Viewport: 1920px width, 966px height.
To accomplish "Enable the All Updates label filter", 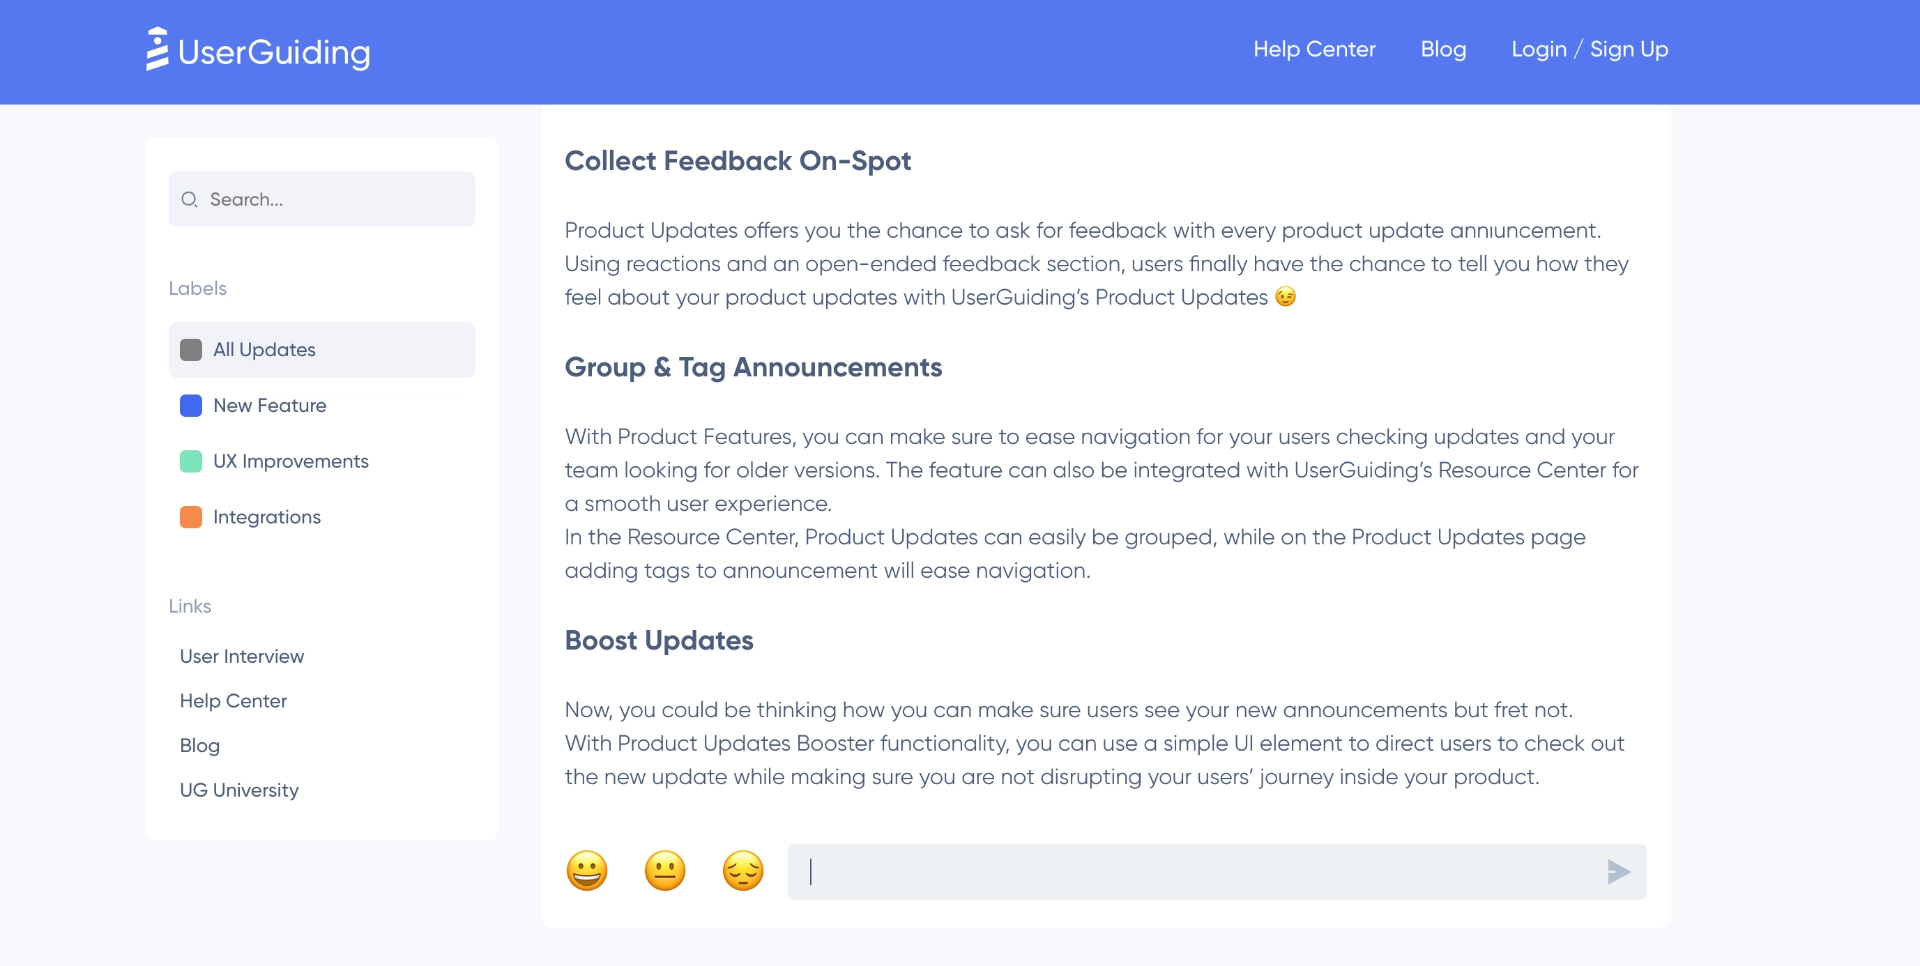I will click(x=263, y=349).
